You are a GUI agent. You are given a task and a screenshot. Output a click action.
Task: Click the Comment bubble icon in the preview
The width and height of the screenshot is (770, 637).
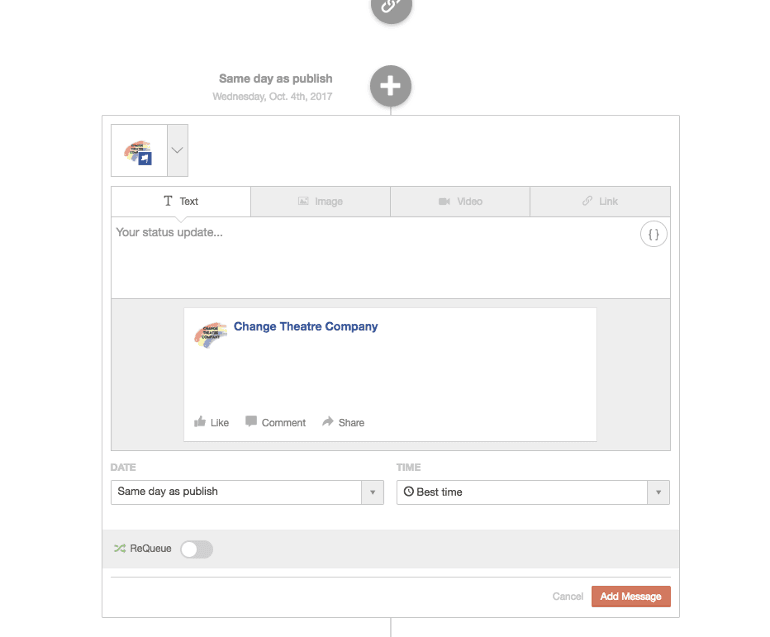tap(251, 422)
